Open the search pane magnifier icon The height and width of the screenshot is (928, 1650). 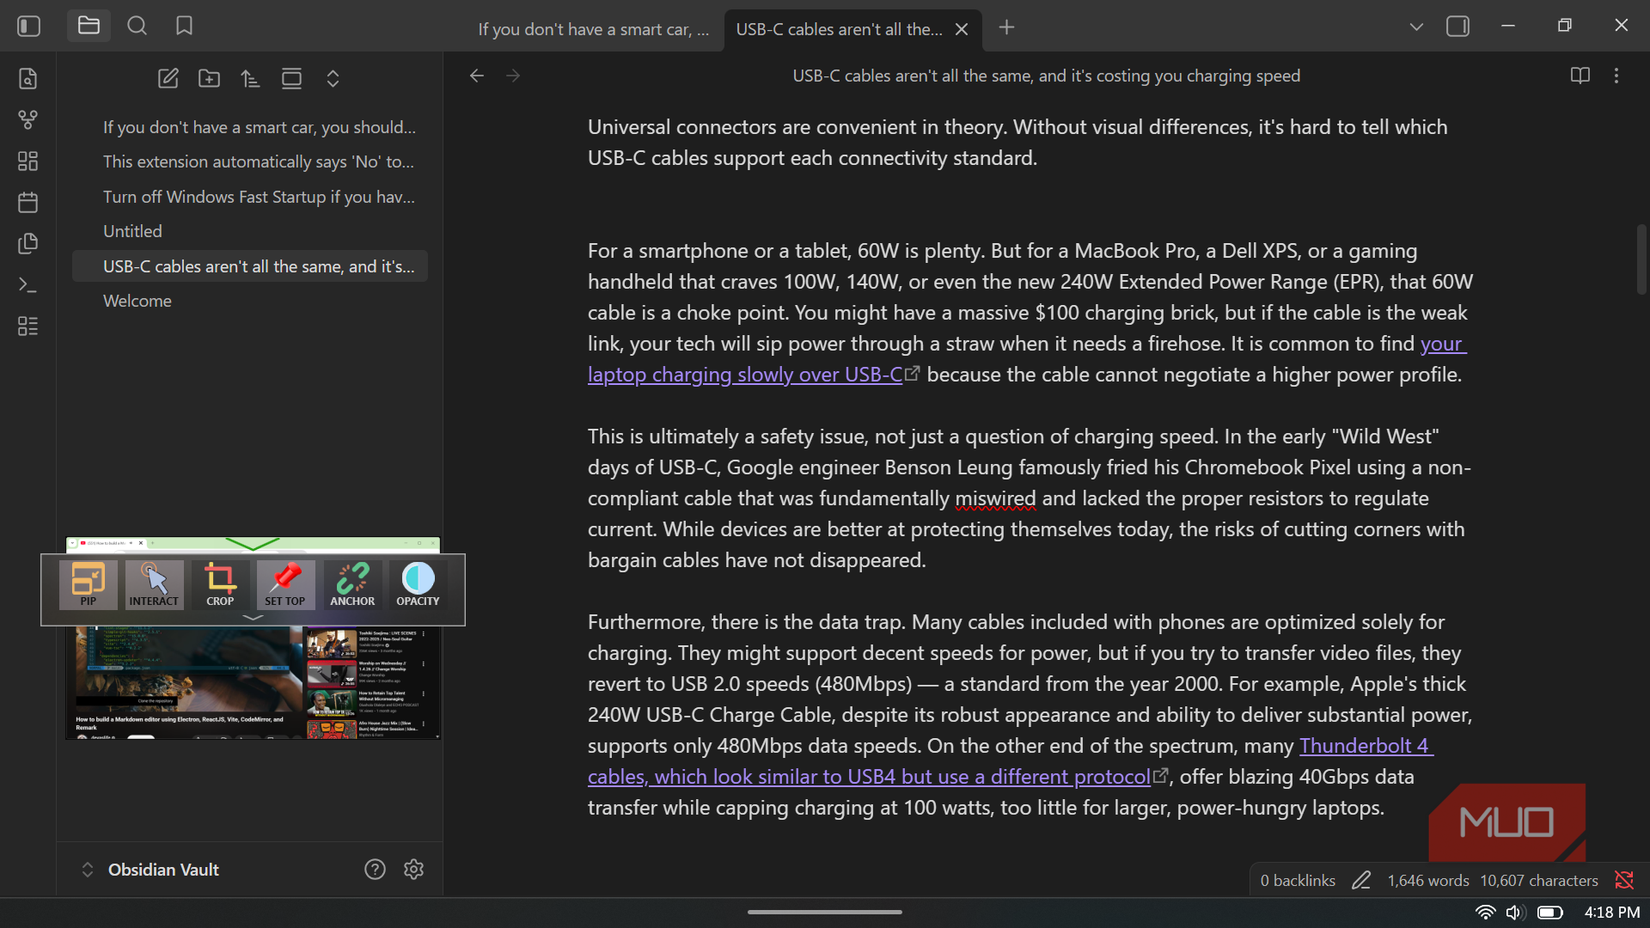pos(137,26)
